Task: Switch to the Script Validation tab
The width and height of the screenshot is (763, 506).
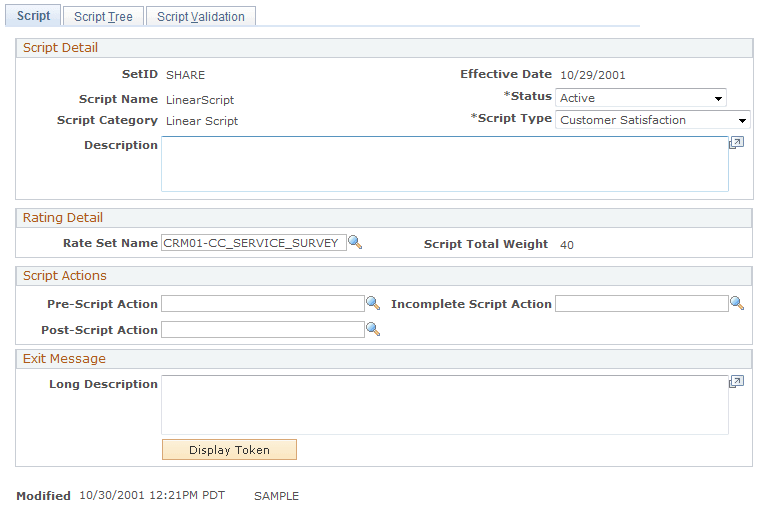Action: pos(201,17)
